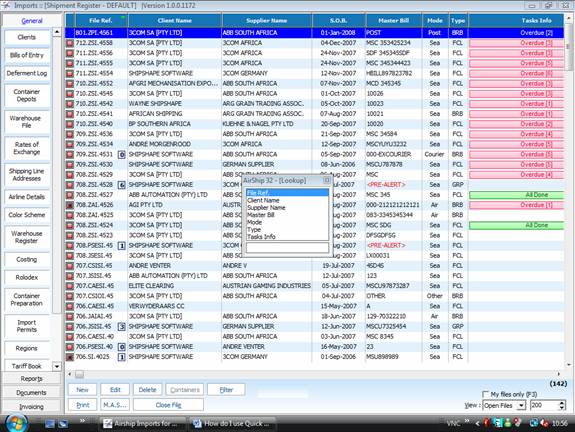Switch to the General sidebar tab
Screen dimensions: 575x432
32,21
